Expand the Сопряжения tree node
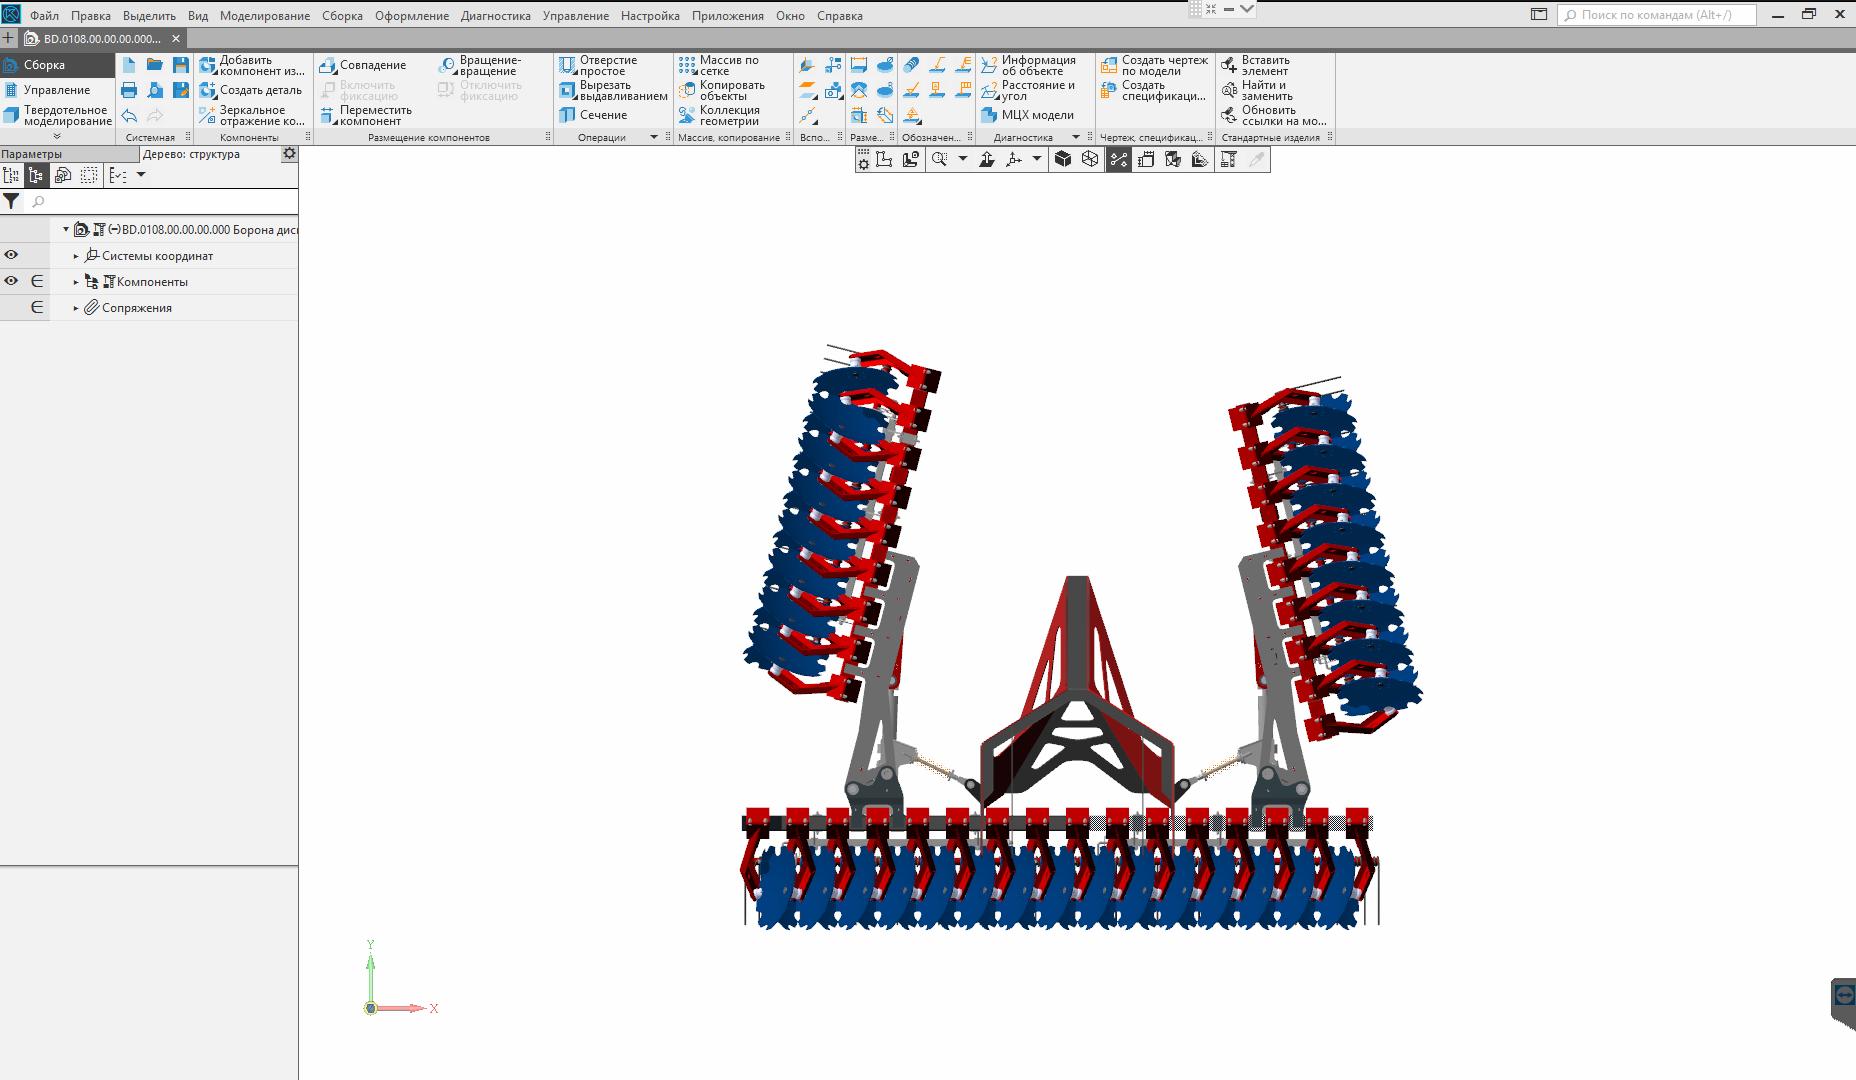Image resolution: width=1856 pixels, height=1080 pixels. tap(76, 308)
